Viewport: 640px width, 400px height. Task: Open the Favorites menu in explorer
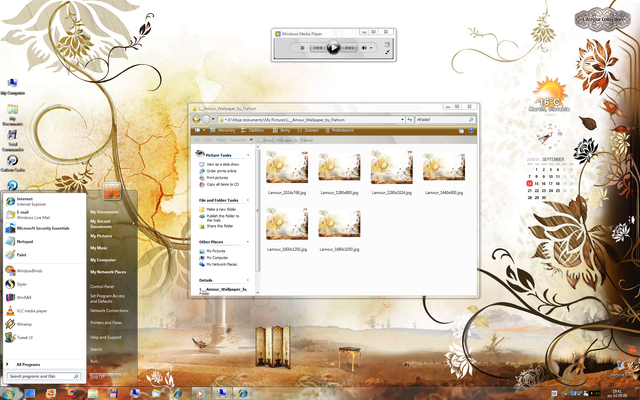[x=238, y=140]
